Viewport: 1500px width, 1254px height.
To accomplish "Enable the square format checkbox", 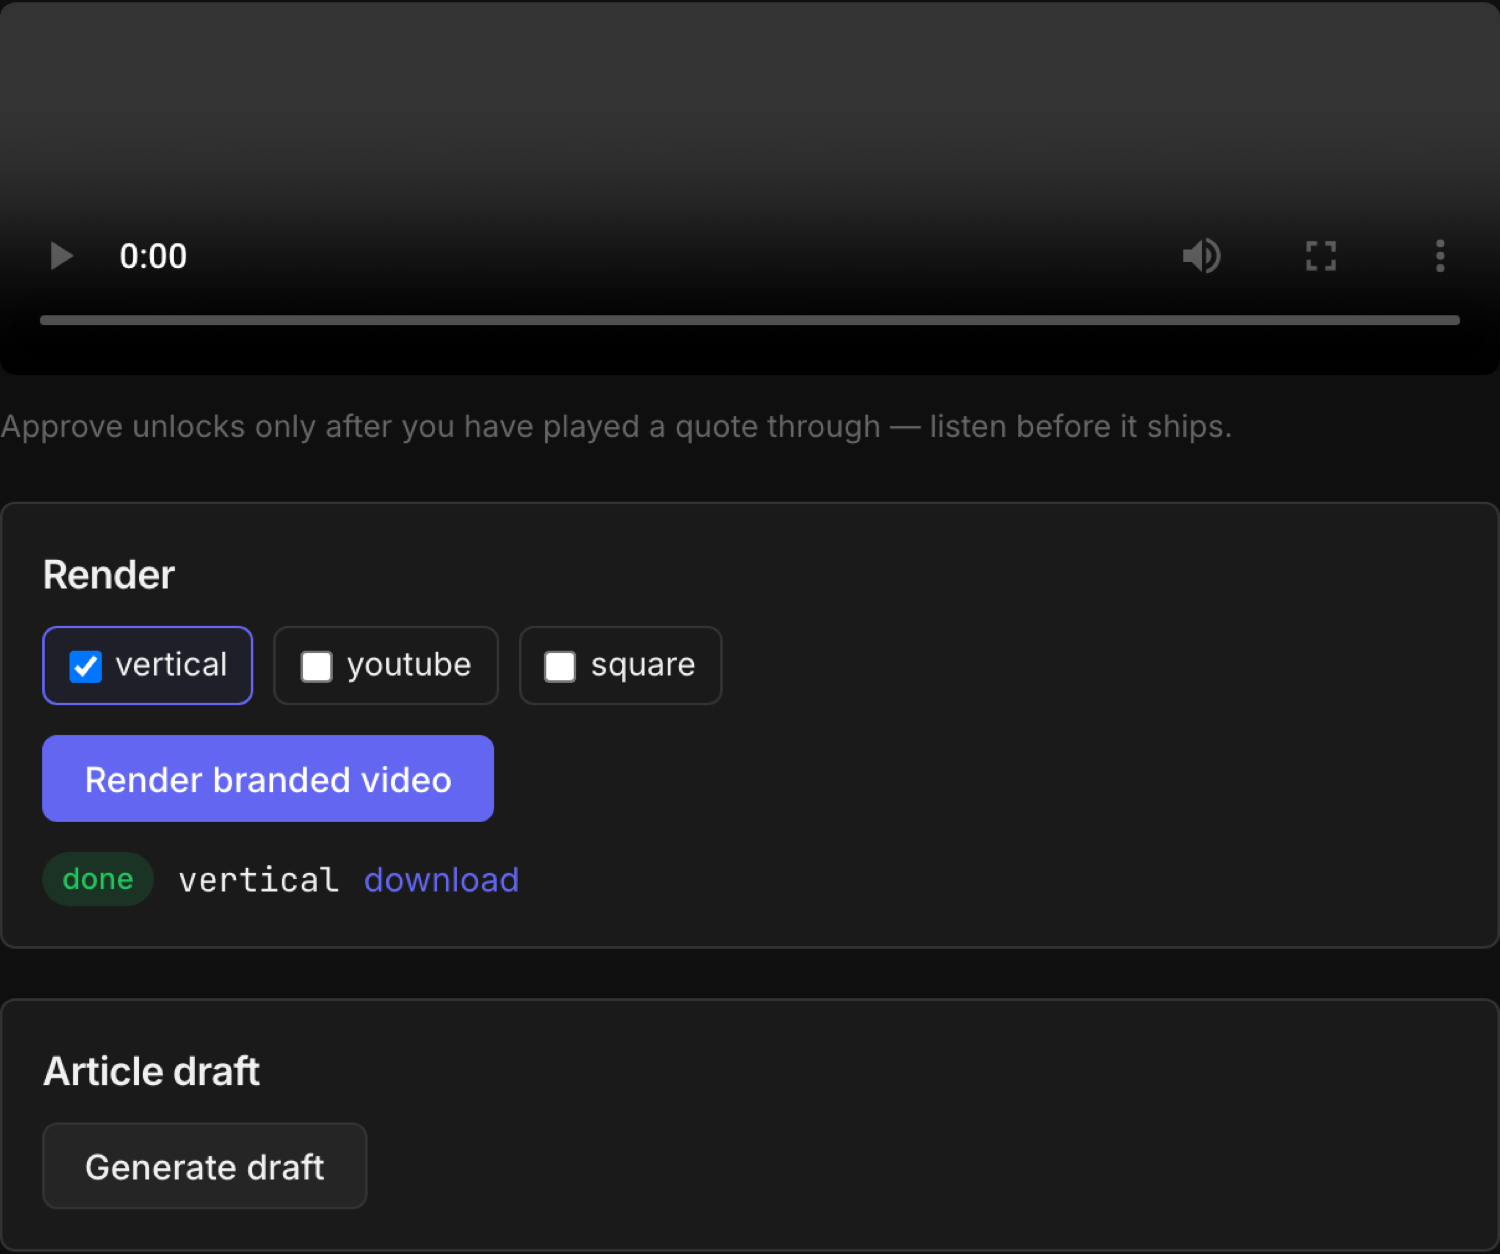I will click(x=560, y=666).
